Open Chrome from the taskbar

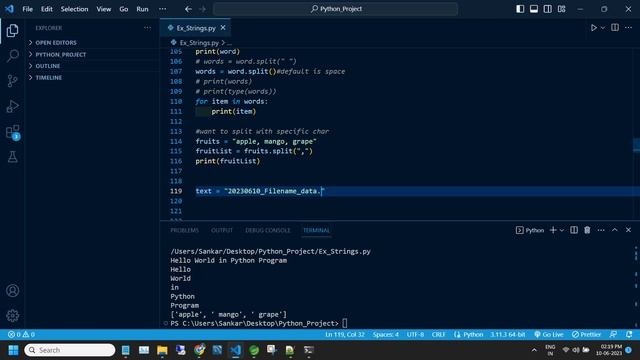pos(199,350)
